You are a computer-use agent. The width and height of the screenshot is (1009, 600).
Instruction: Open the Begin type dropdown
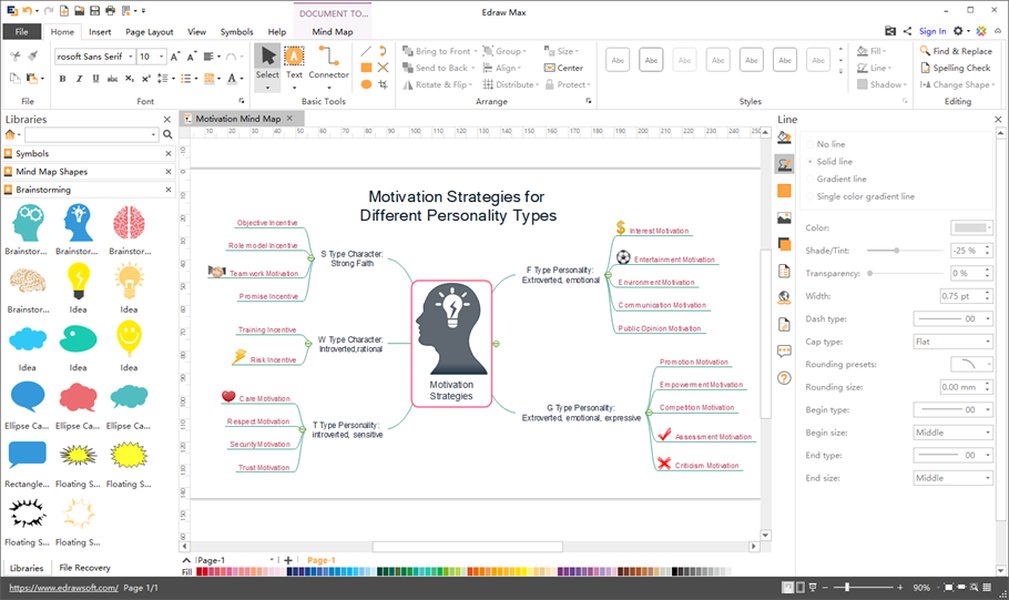click(953, 409)
